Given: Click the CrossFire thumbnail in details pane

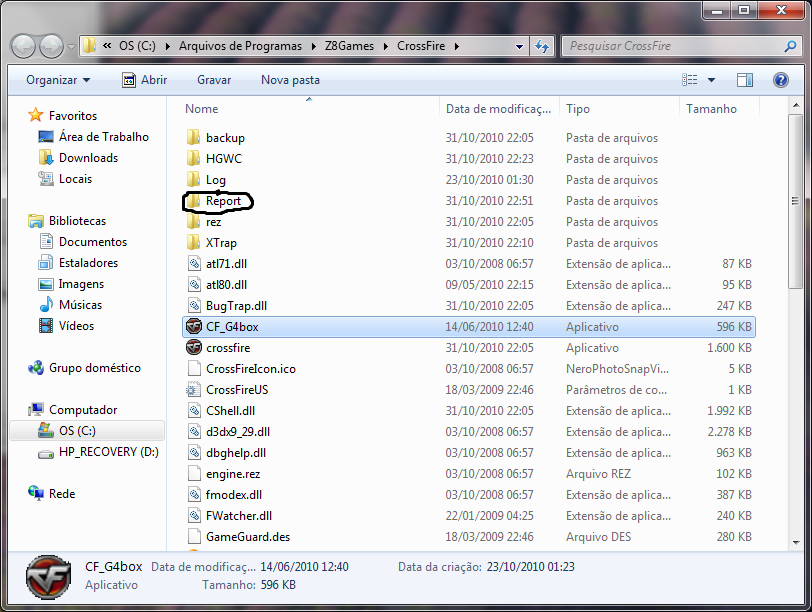Looking at the screenshot, I should click(x=49, y=577).
